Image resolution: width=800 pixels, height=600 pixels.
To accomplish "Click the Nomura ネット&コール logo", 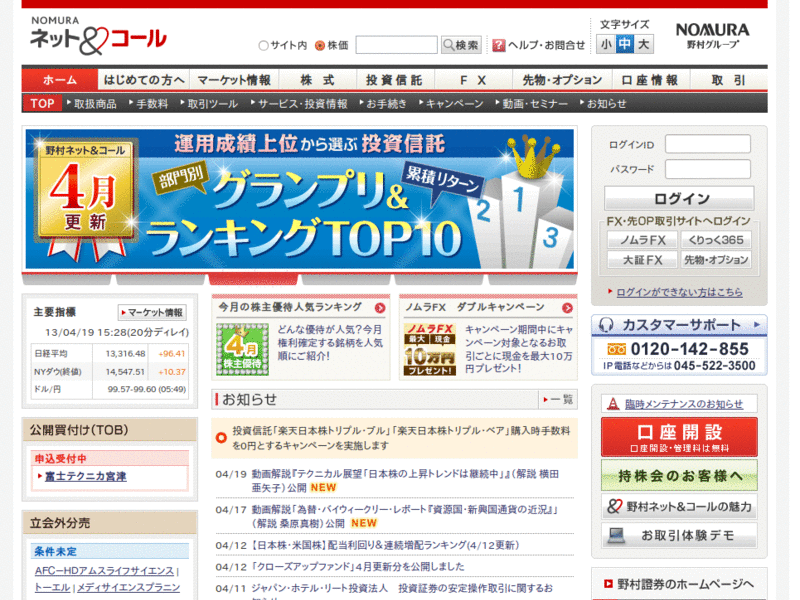I will (98, 35).
